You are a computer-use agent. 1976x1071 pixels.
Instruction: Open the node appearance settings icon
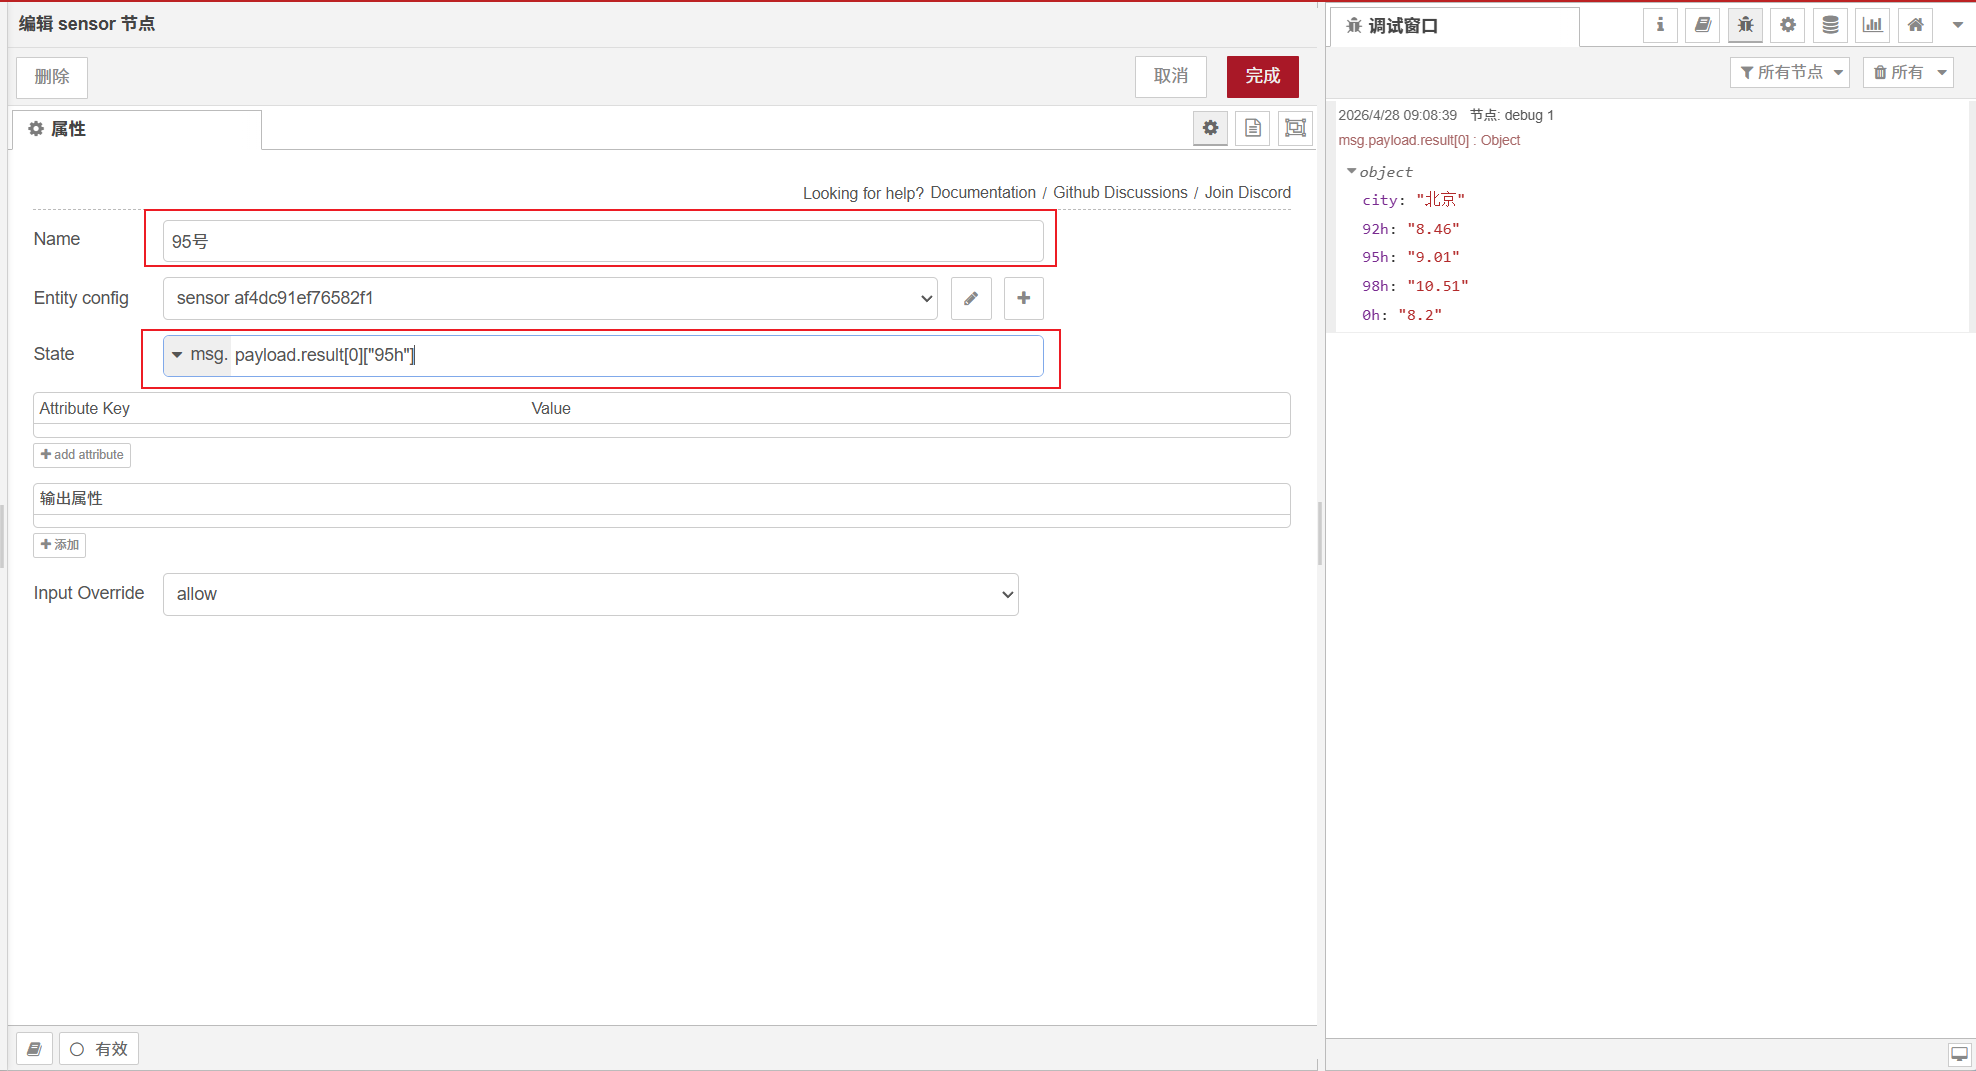pos(1296,128)
